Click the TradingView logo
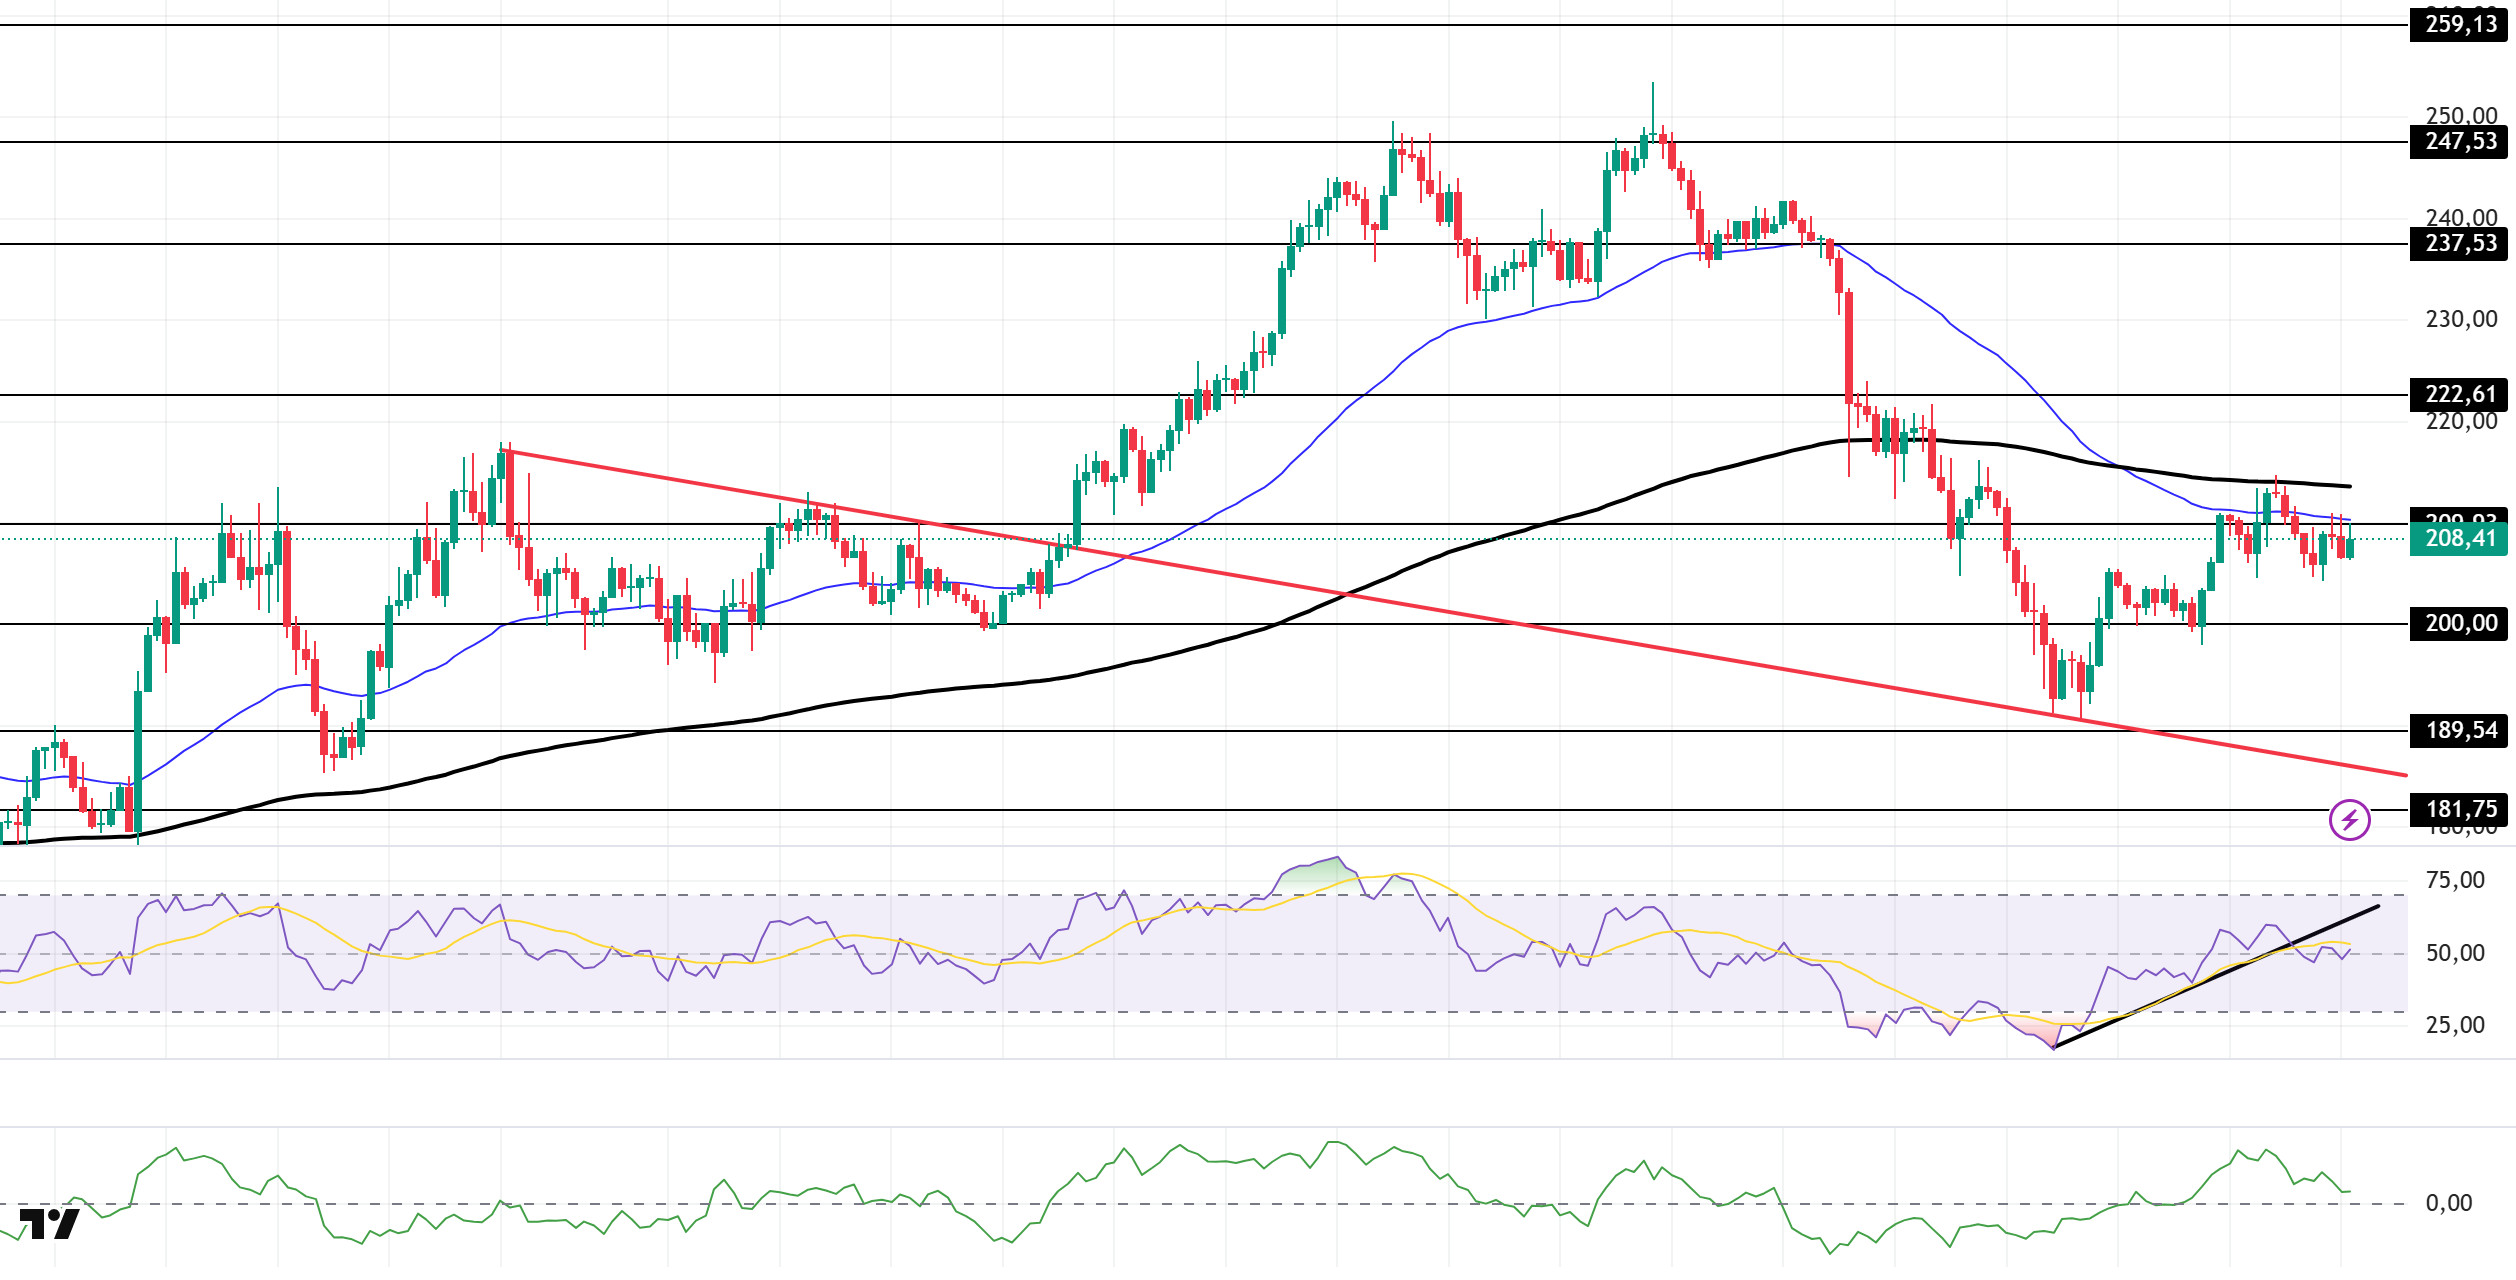The width and height of the screenshot is (2516, 1280). click(x=50, y=1223)
